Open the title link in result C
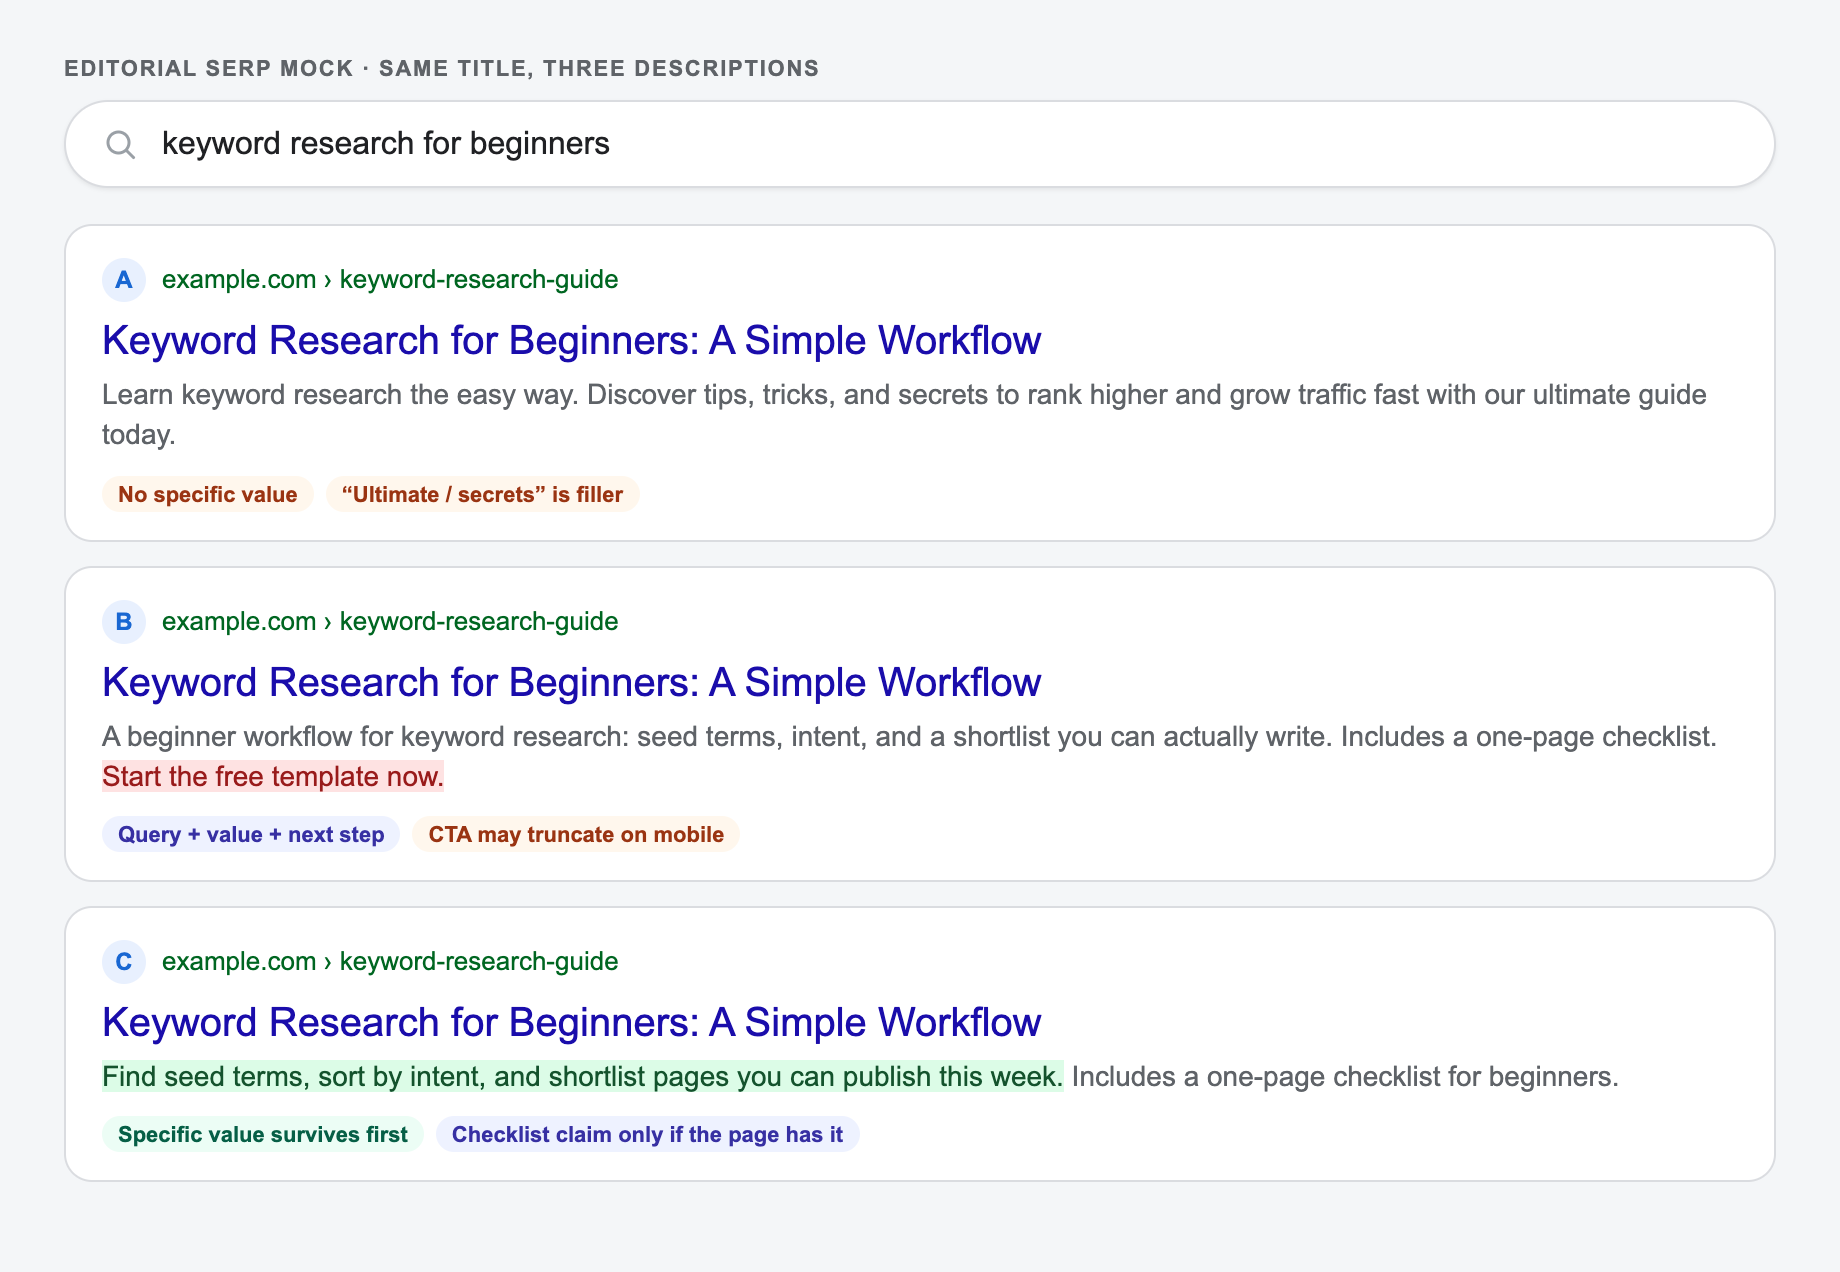The height and width of the screenshot is (1272, 1840). (x=572, y=1023)
